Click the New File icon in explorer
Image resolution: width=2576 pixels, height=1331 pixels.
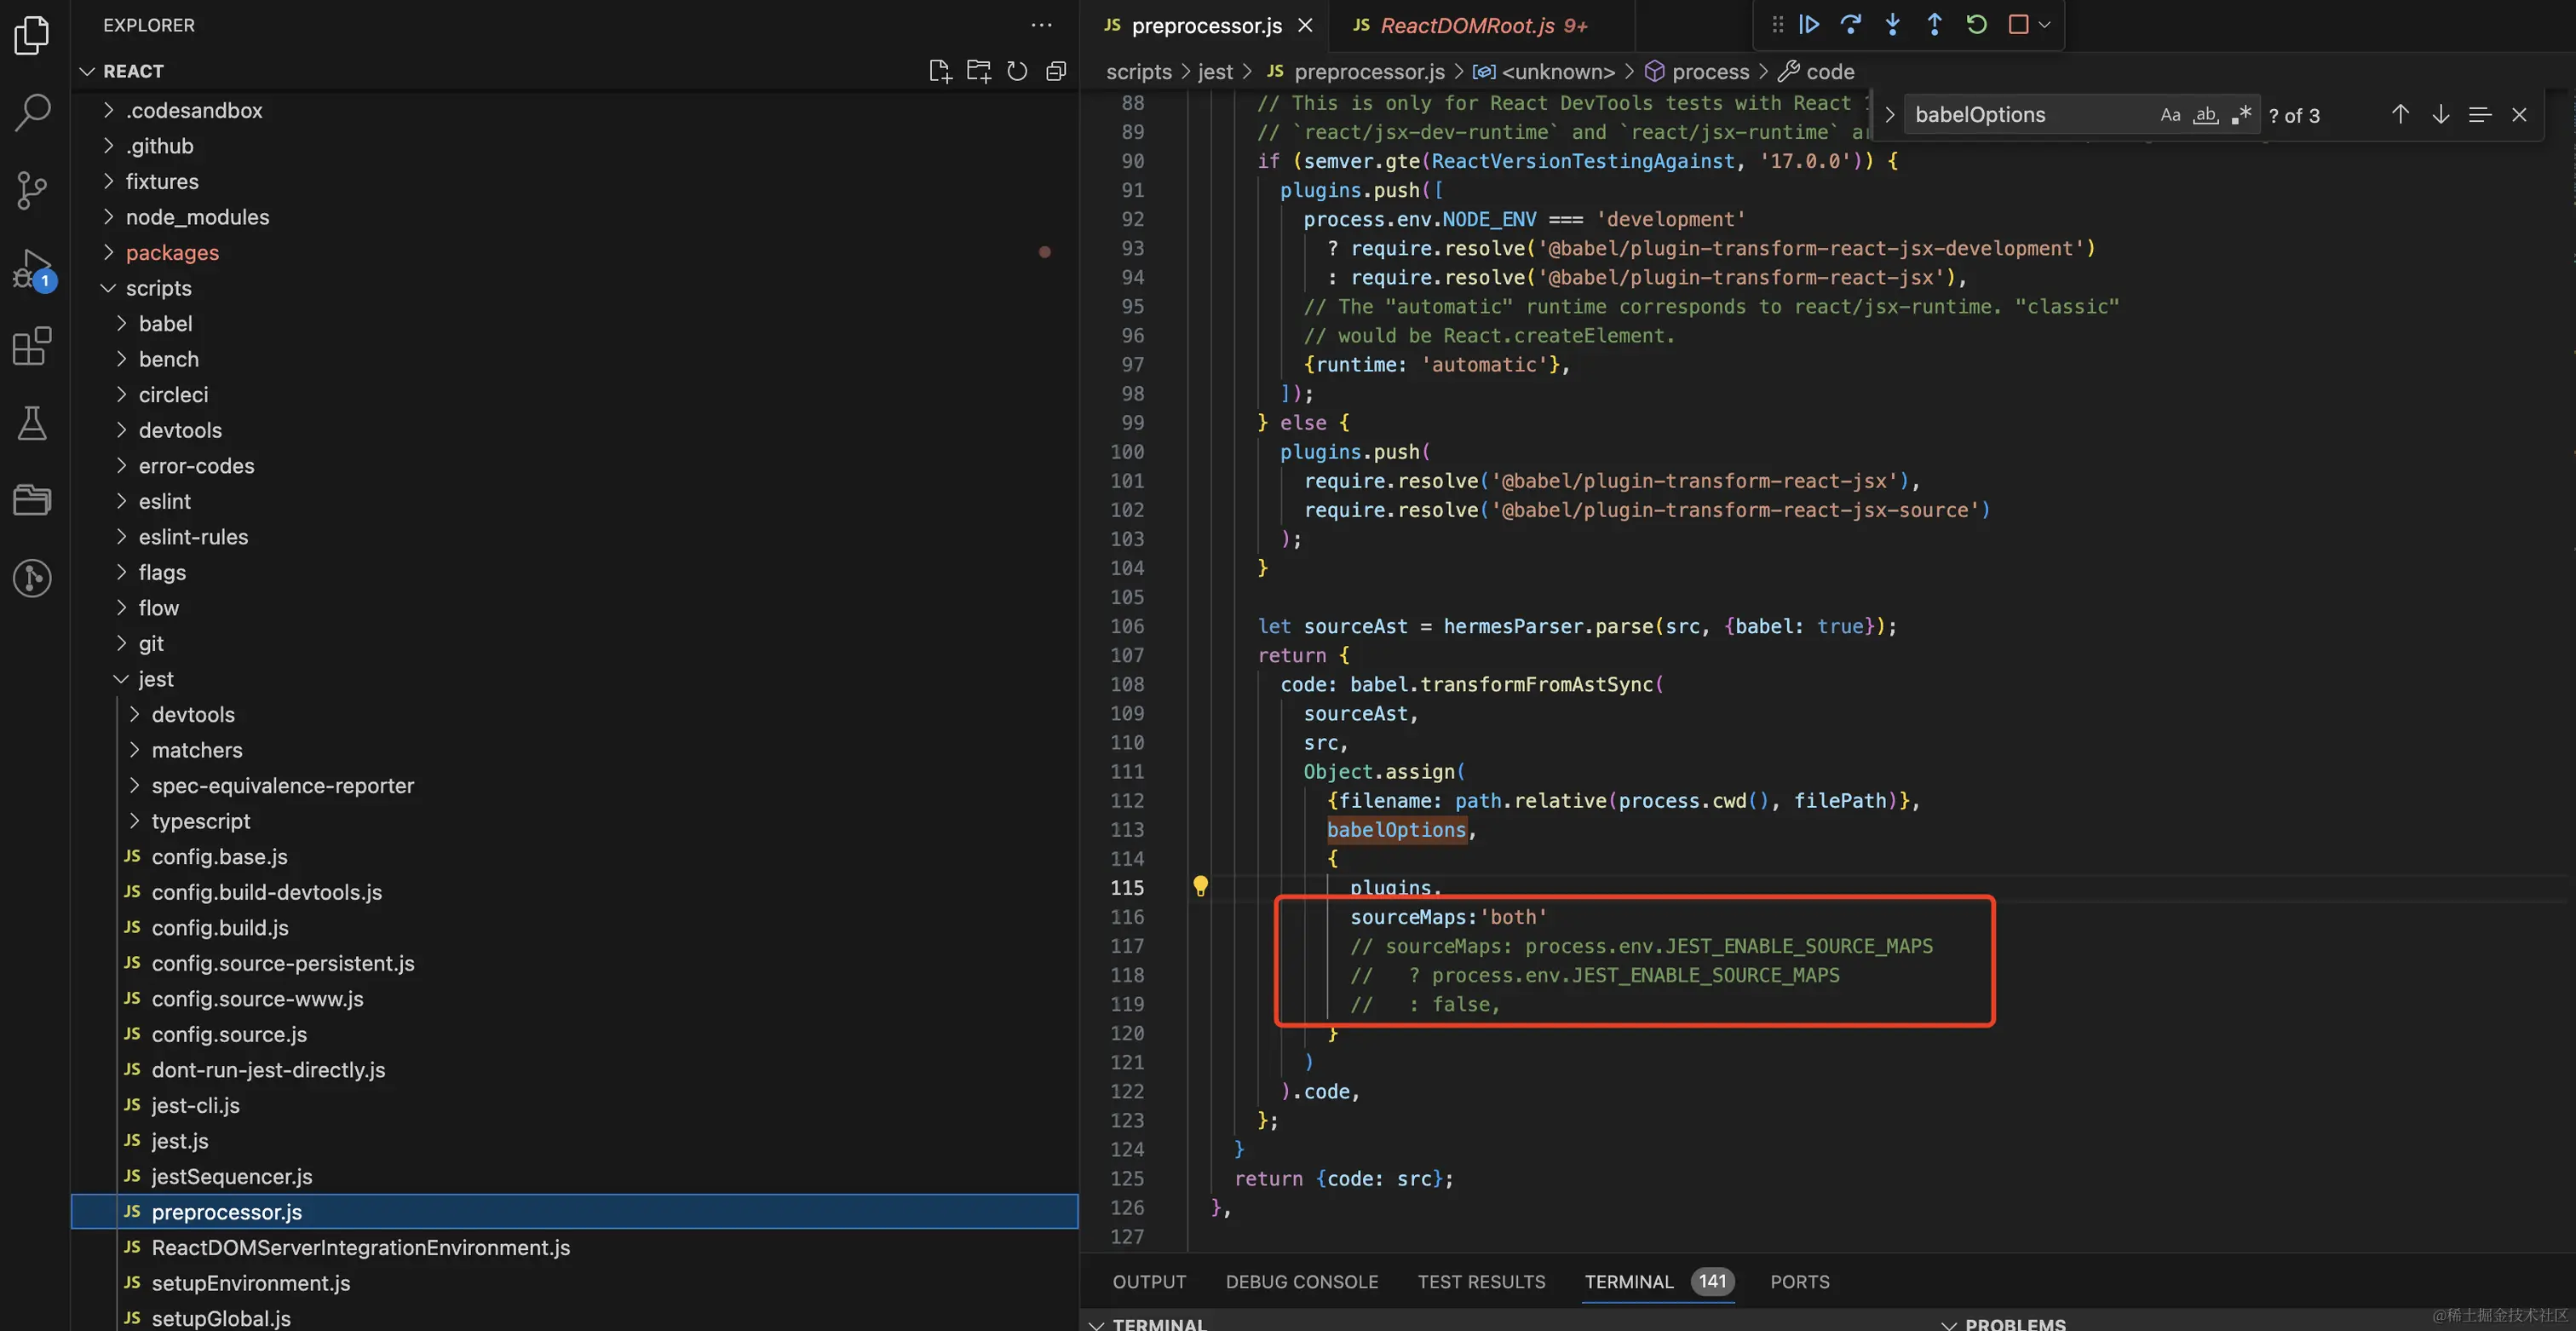pyautogui.click(x=939, y=71)
